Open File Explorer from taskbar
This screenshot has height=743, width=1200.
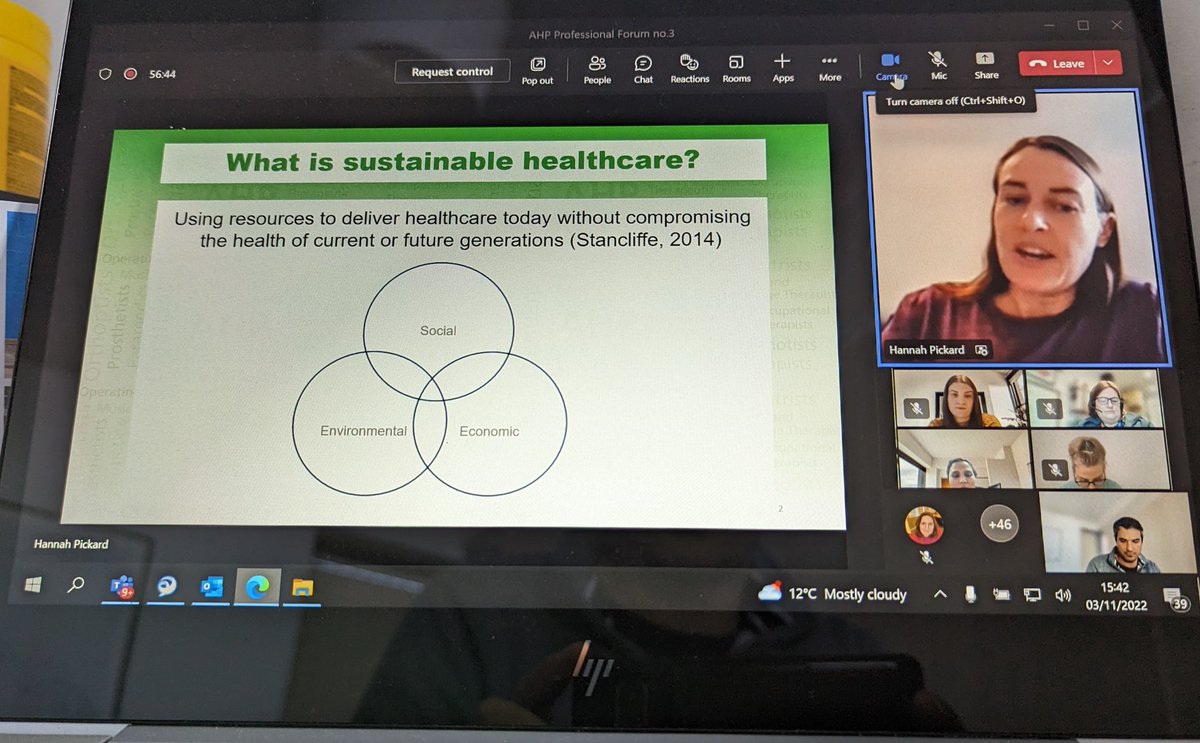[x=302, y=589]
